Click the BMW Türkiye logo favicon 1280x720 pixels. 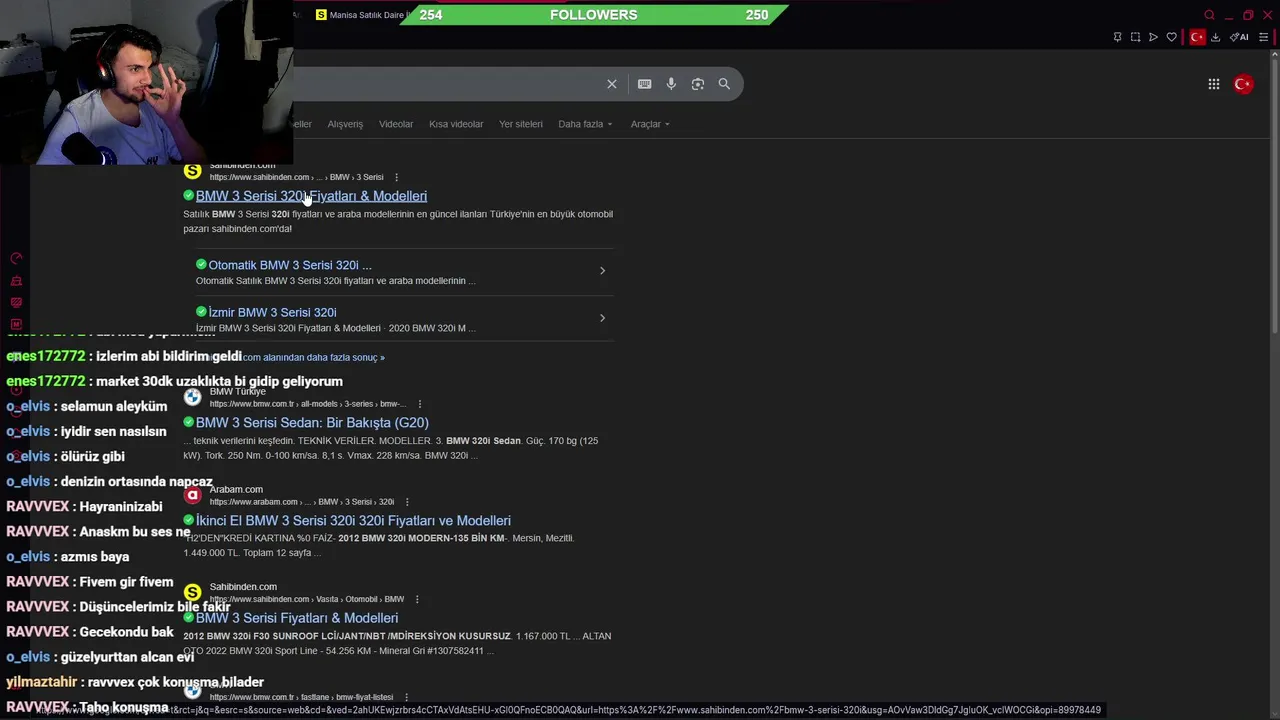pos(193,397)
